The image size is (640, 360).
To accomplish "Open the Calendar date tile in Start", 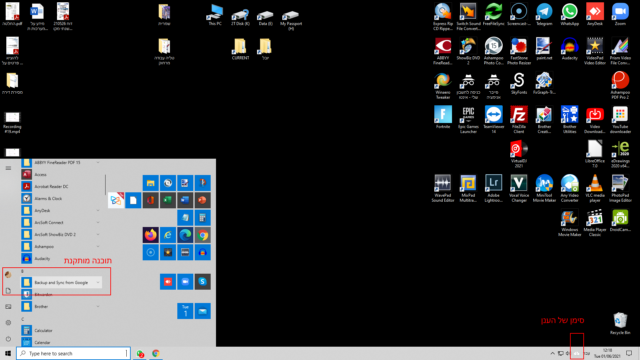I will 185,311.
